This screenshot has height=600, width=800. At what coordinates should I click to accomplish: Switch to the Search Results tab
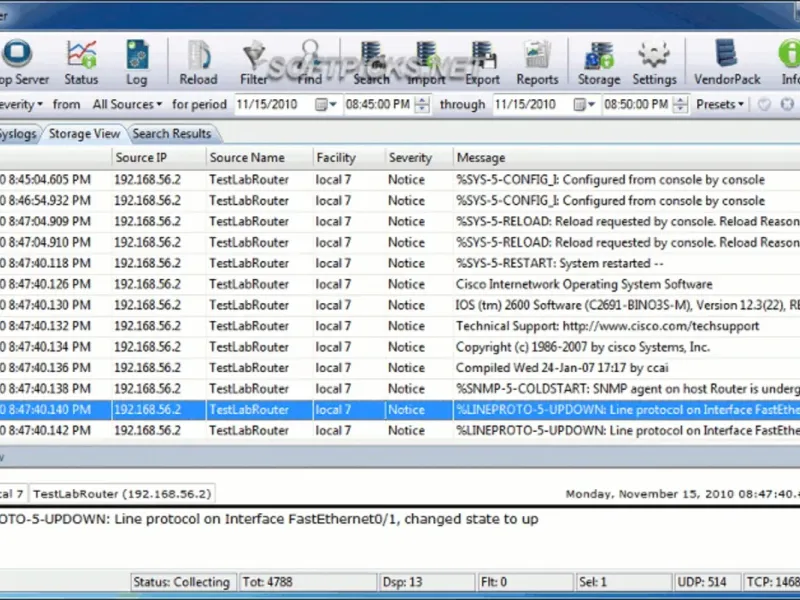172,134
